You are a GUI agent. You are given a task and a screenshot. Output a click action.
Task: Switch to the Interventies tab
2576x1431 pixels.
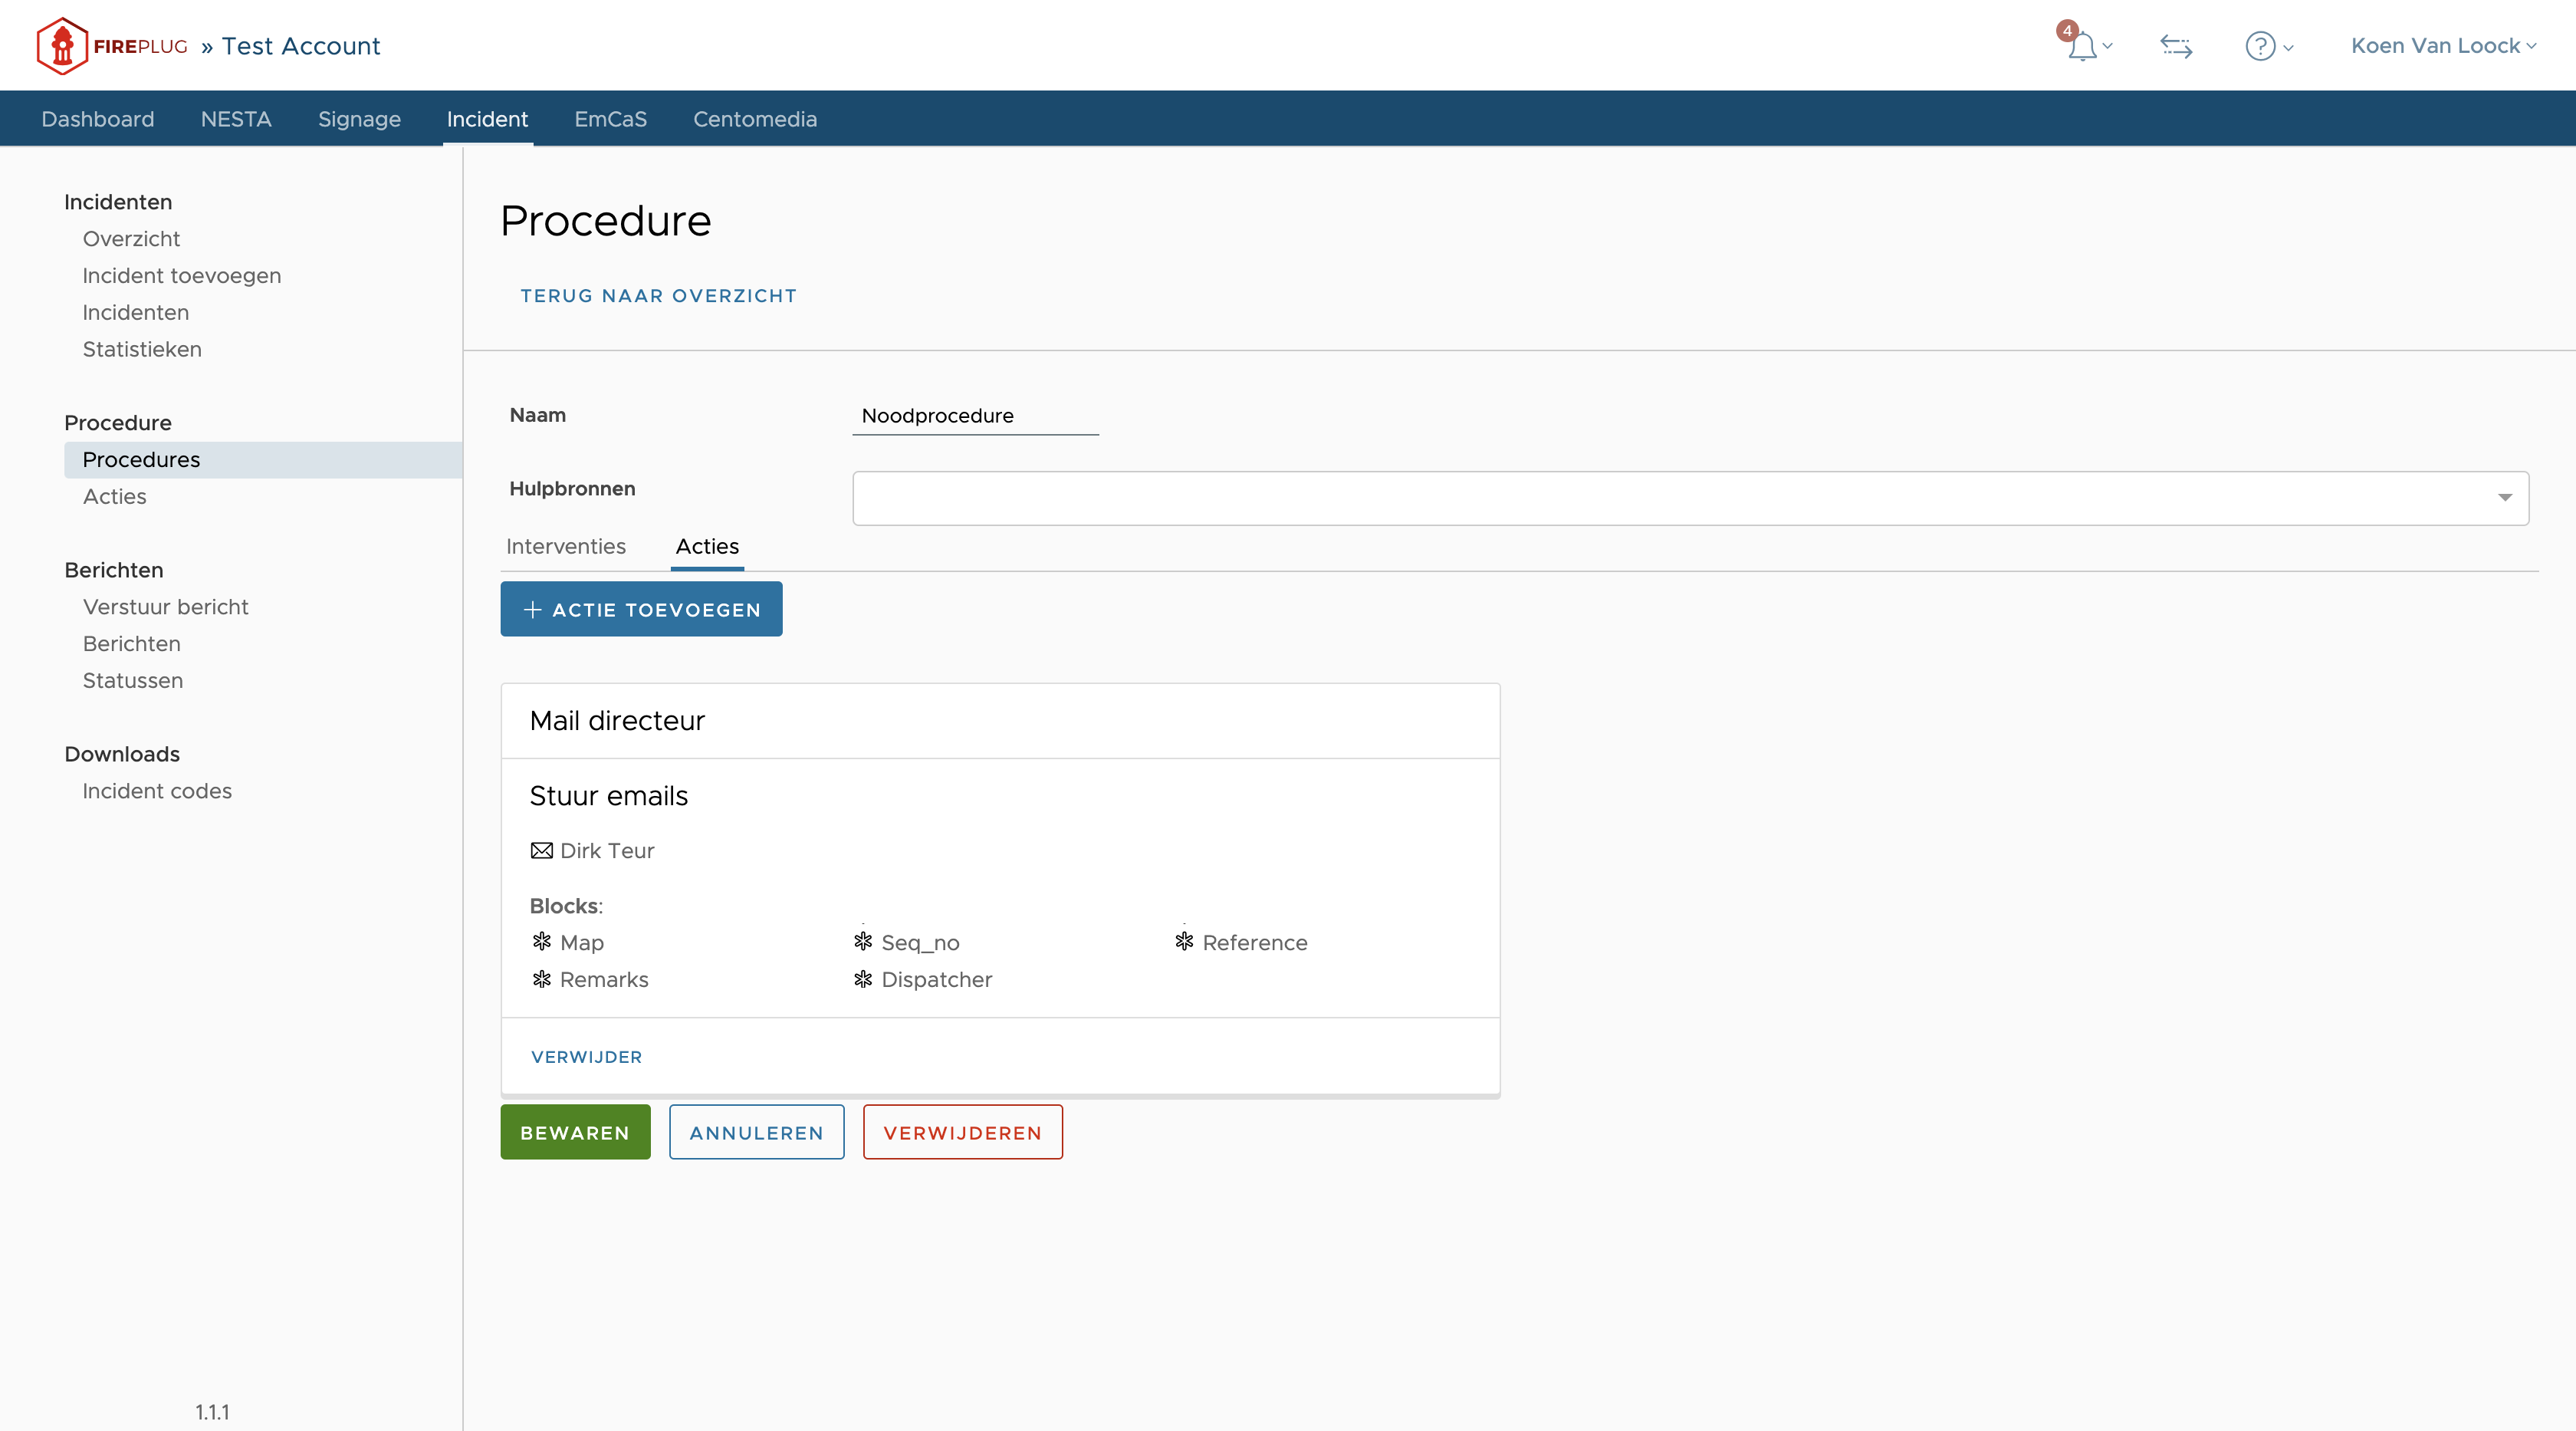click(565, 546)
